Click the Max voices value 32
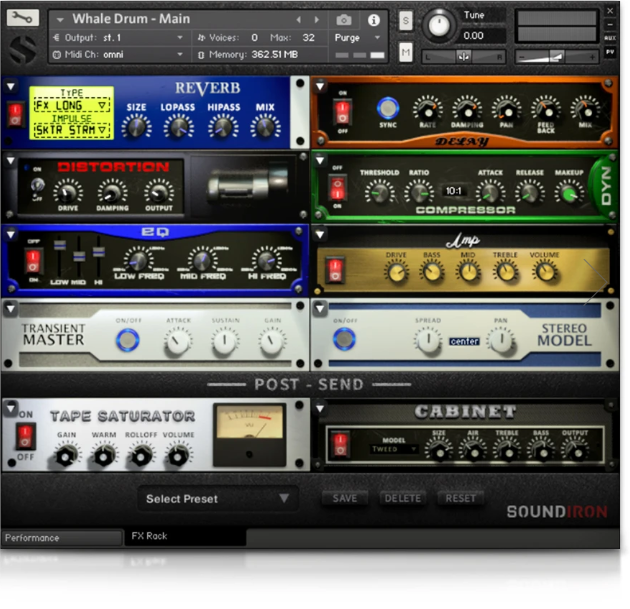This screenshot has height=609, width=630. 309,38
